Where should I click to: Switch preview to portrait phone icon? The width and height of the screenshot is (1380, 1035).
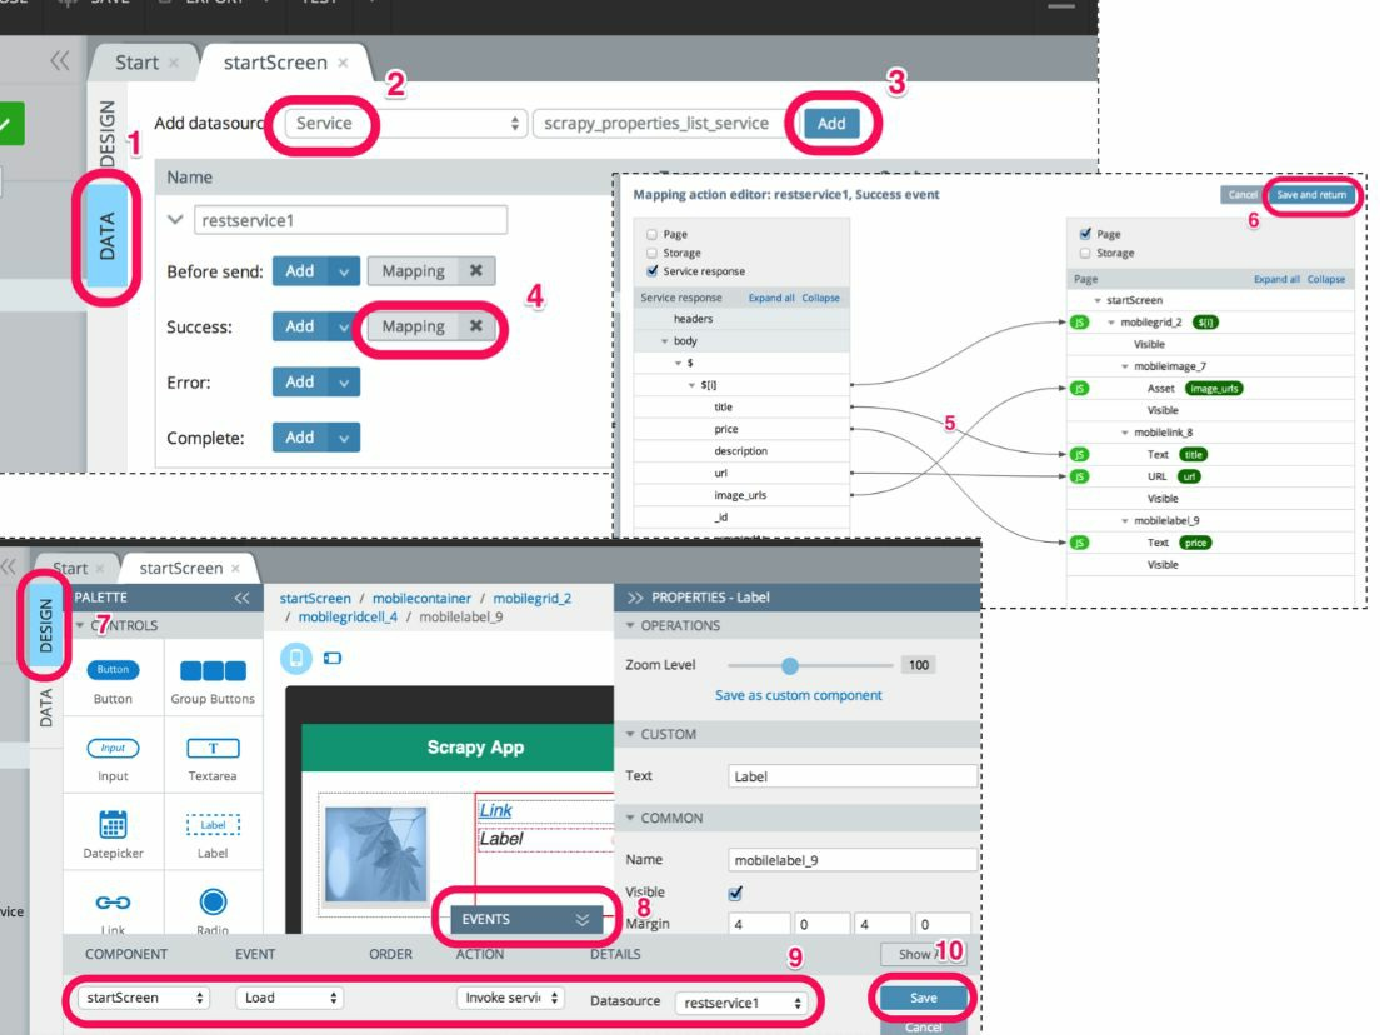[296, 658]
